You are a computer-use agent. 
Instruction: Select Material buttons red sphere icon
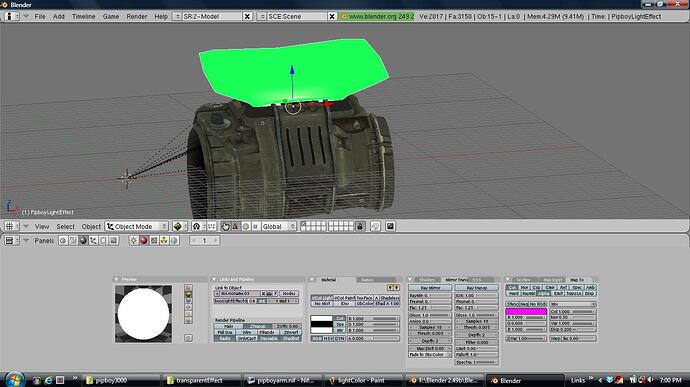tap(144, 241)
